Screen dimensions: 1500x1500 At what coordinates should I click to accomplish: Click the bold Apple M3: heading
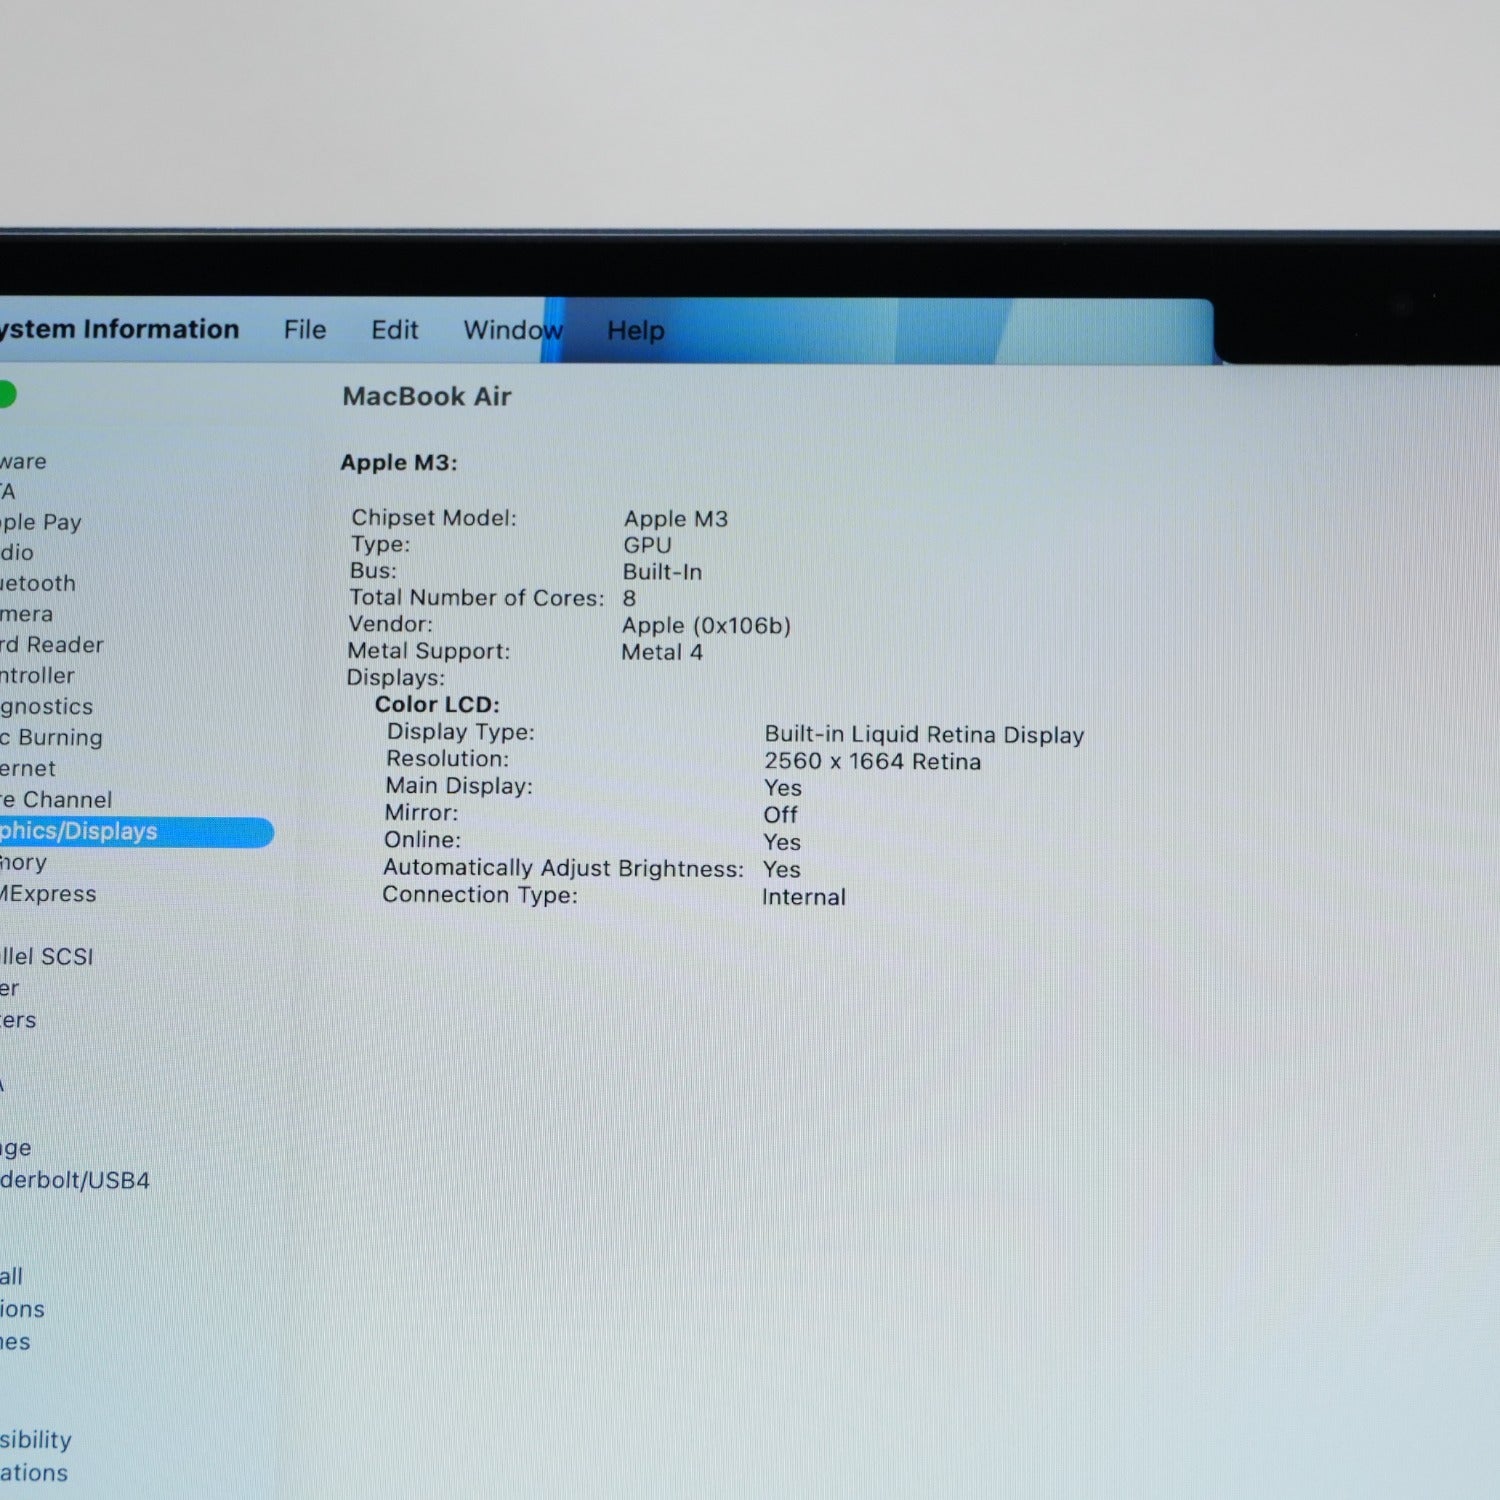(399, 463)
